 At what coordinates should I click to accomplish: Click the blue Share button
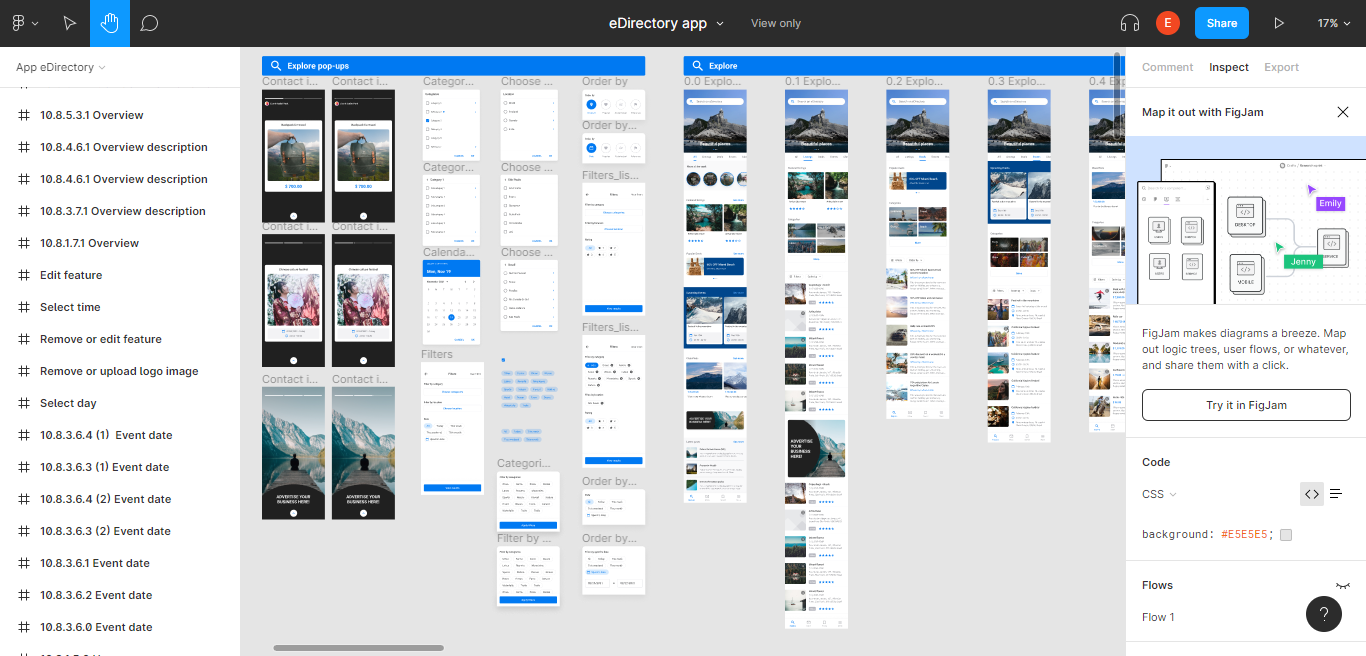coord(1221,23)
